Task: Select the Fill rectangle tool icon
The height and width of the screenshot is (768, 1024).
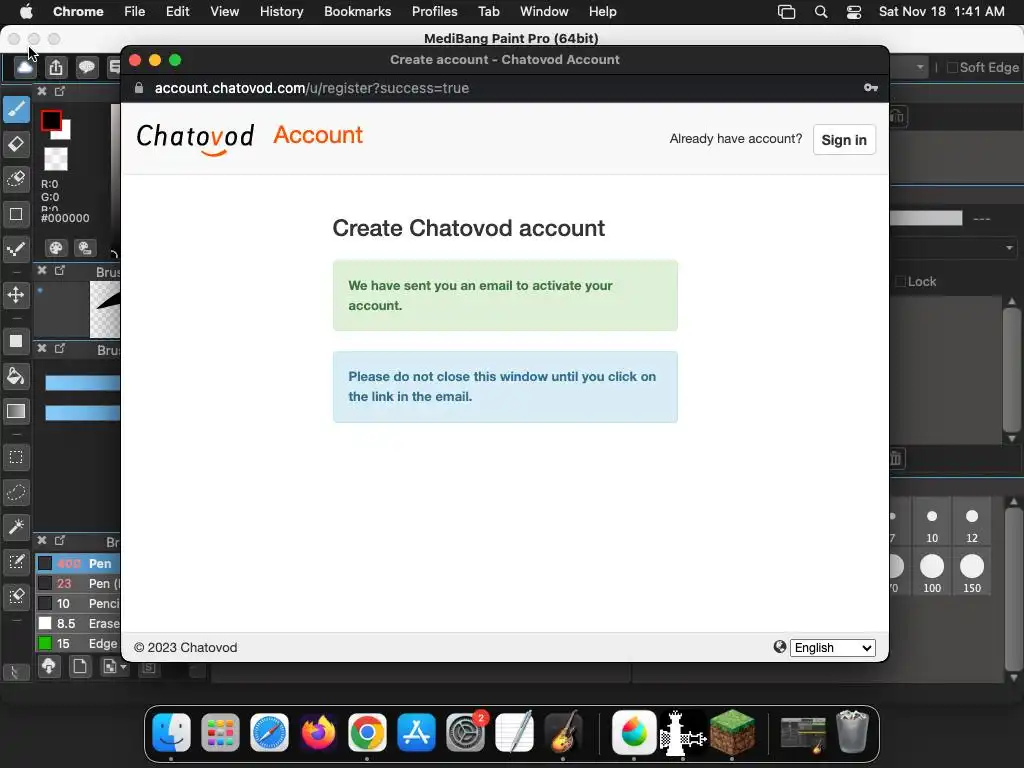Action: click(x=16, y=342)
